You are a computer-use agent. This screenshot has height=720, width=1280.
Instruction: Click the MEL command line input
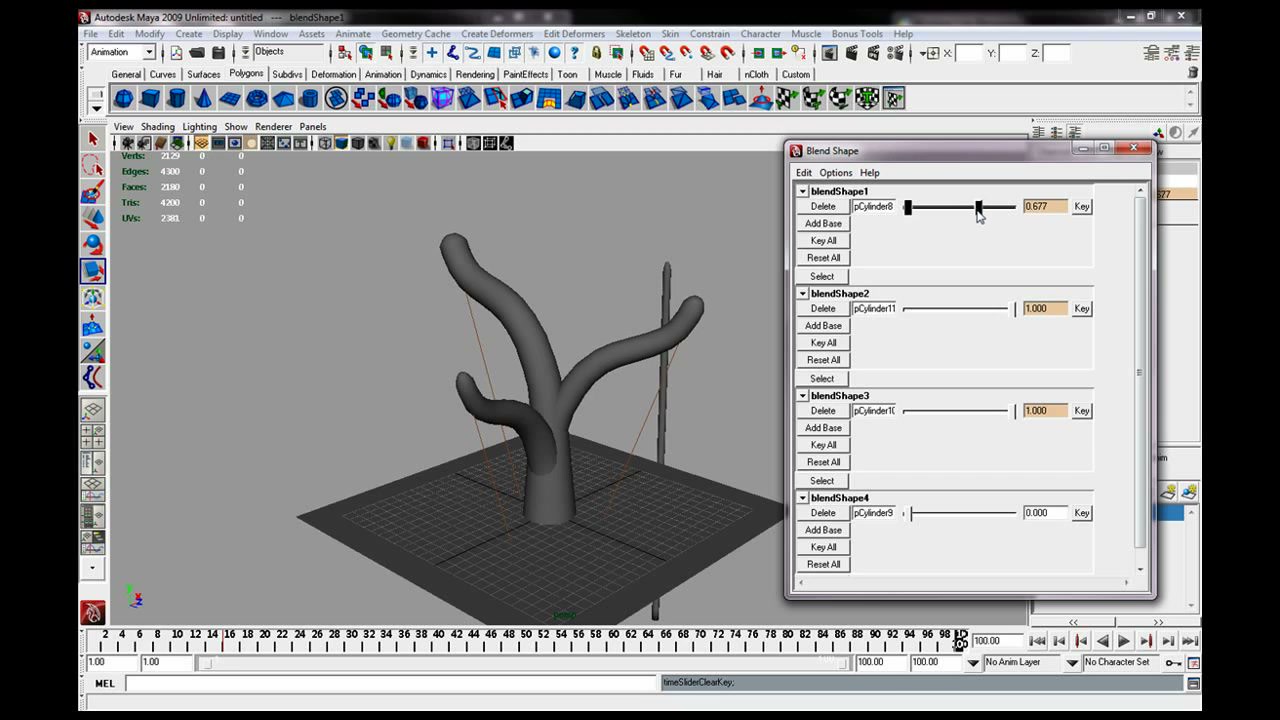(392, 683)
